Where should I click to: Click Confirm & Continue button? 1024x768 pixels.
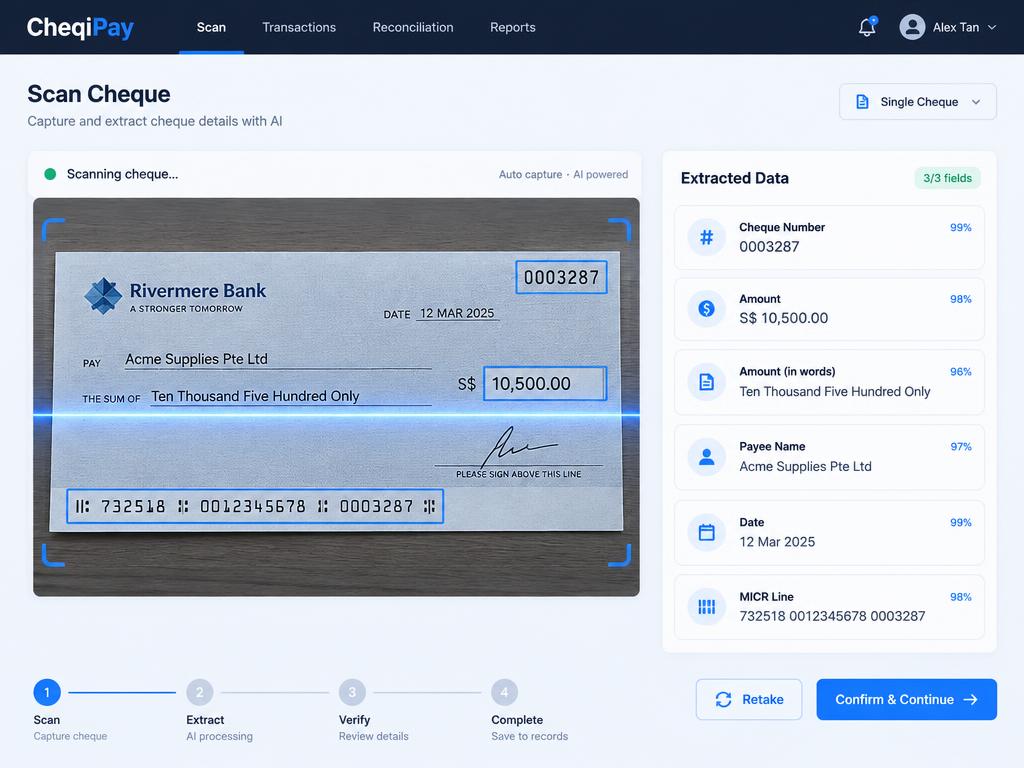906,699
